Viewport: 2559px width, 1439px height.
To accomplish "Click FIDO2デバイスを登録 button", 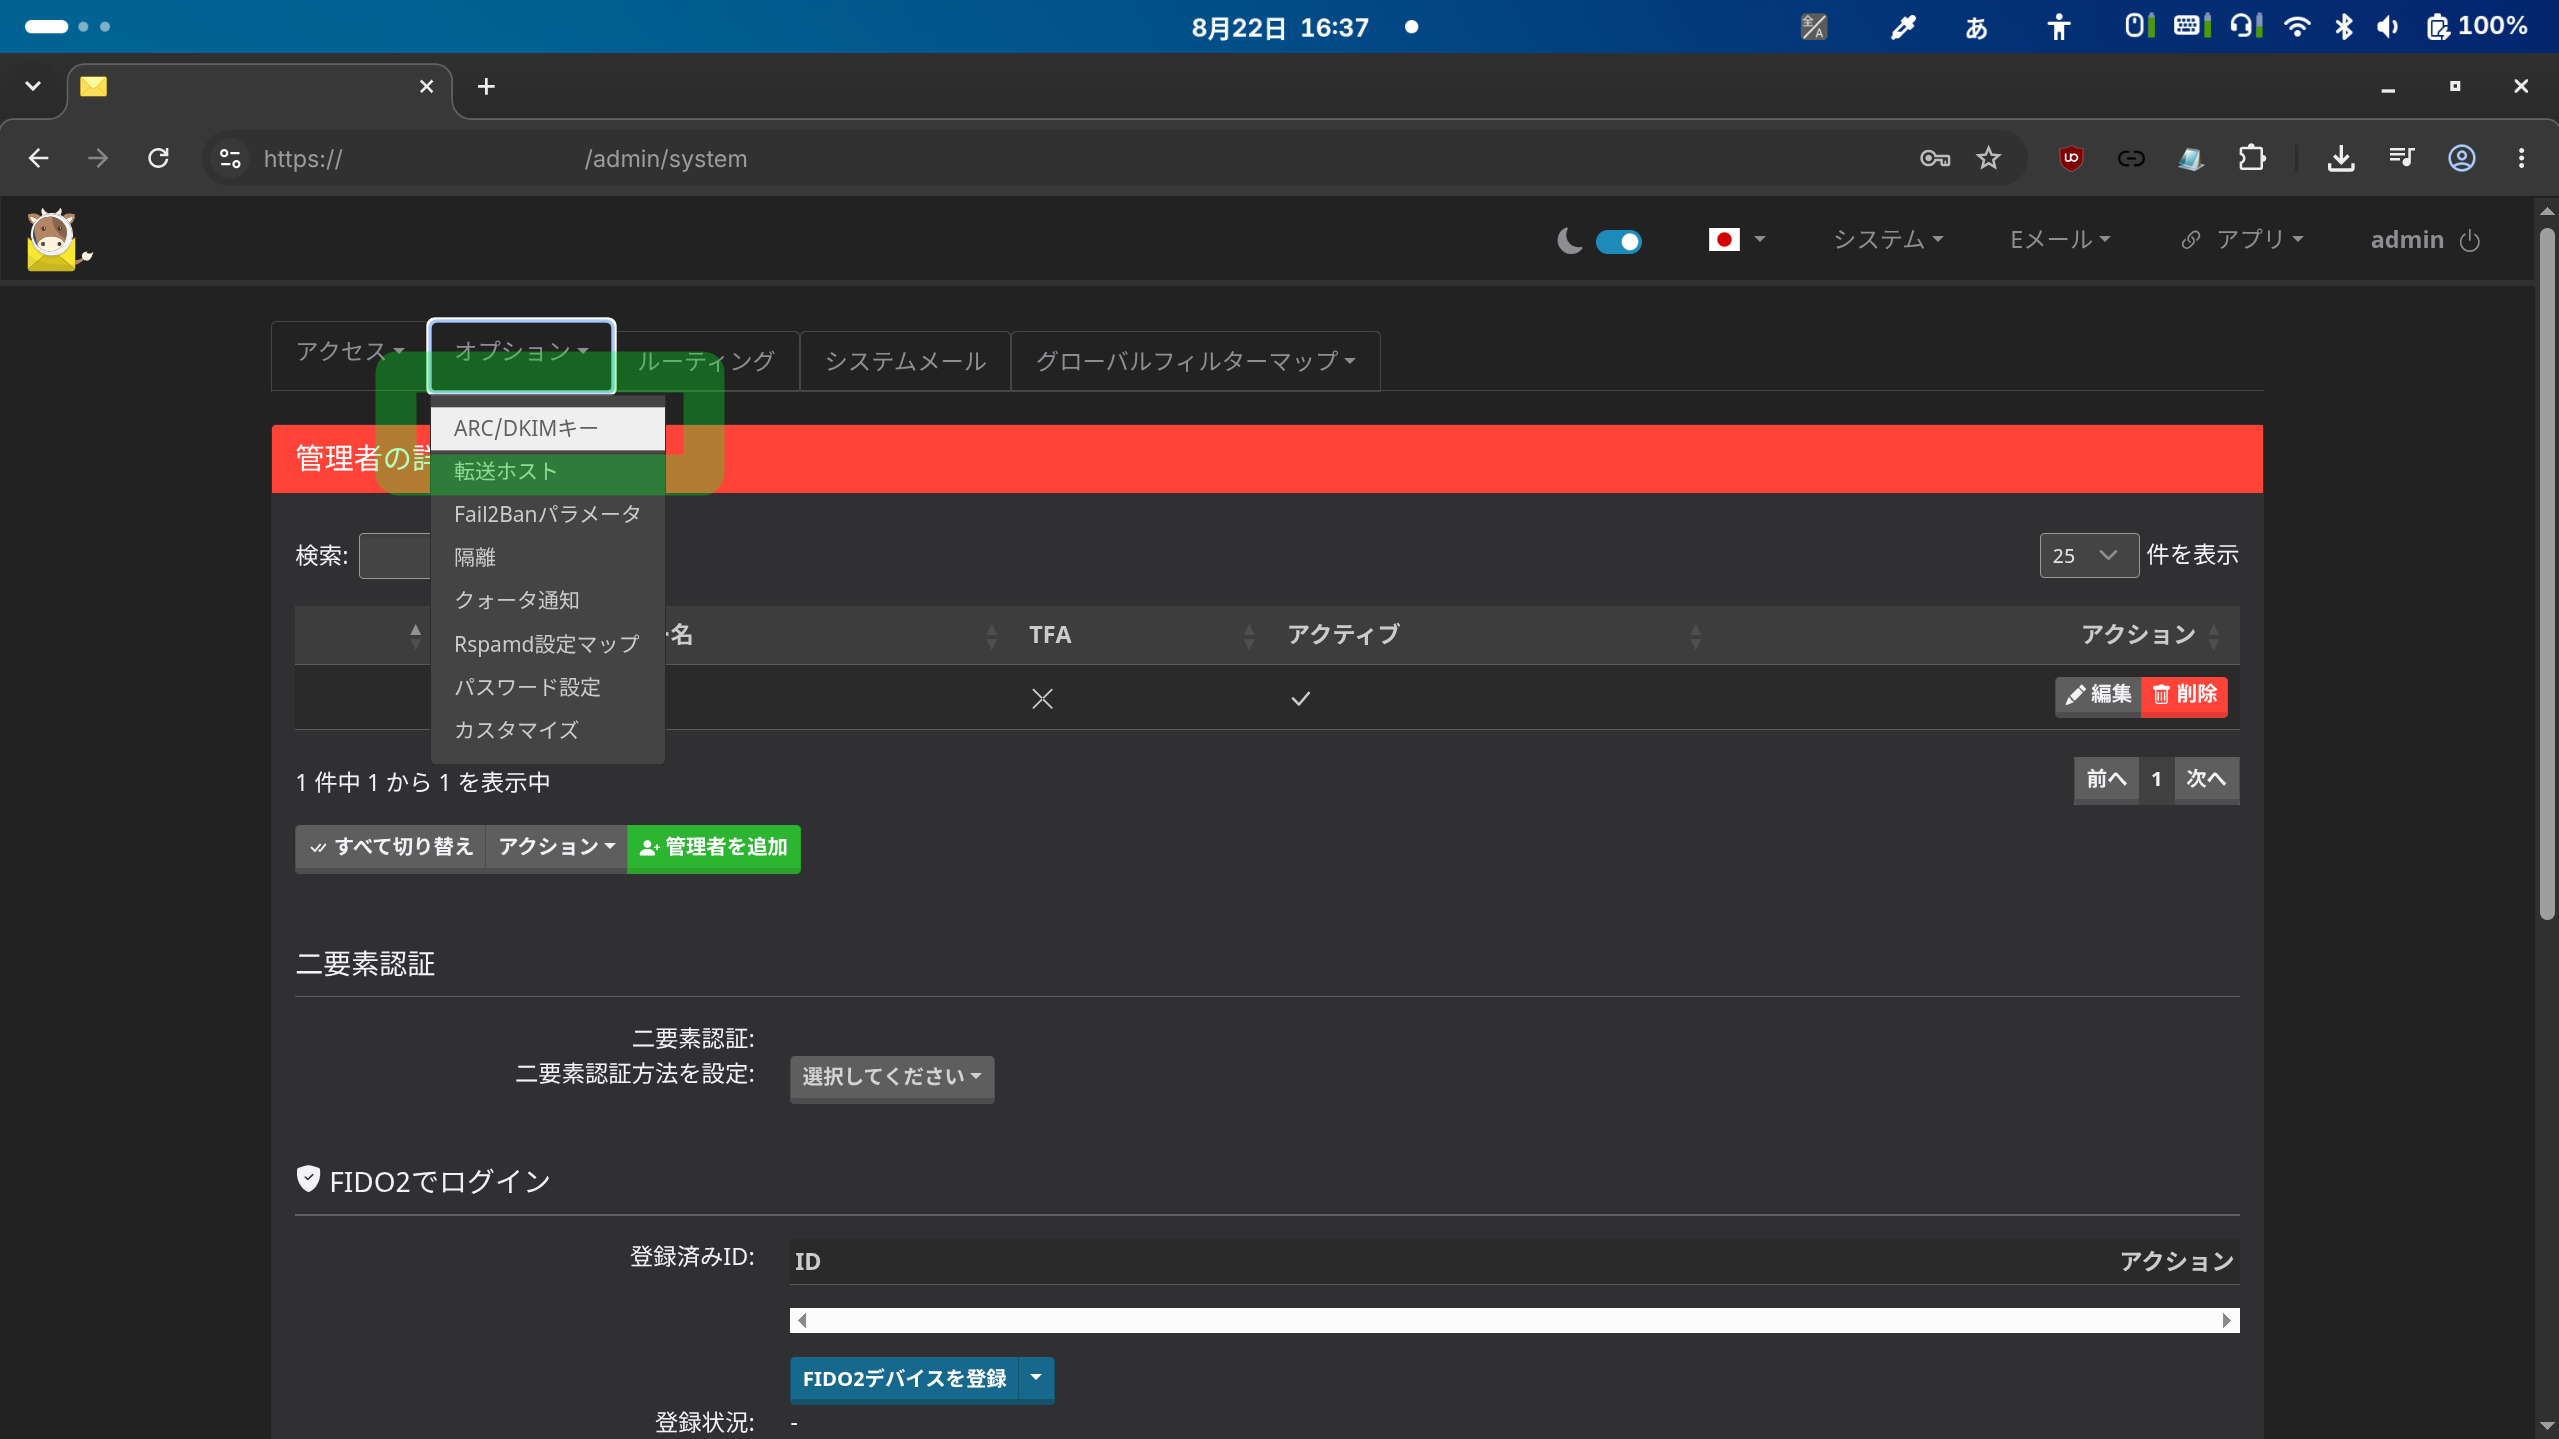I will point(904,1379).
